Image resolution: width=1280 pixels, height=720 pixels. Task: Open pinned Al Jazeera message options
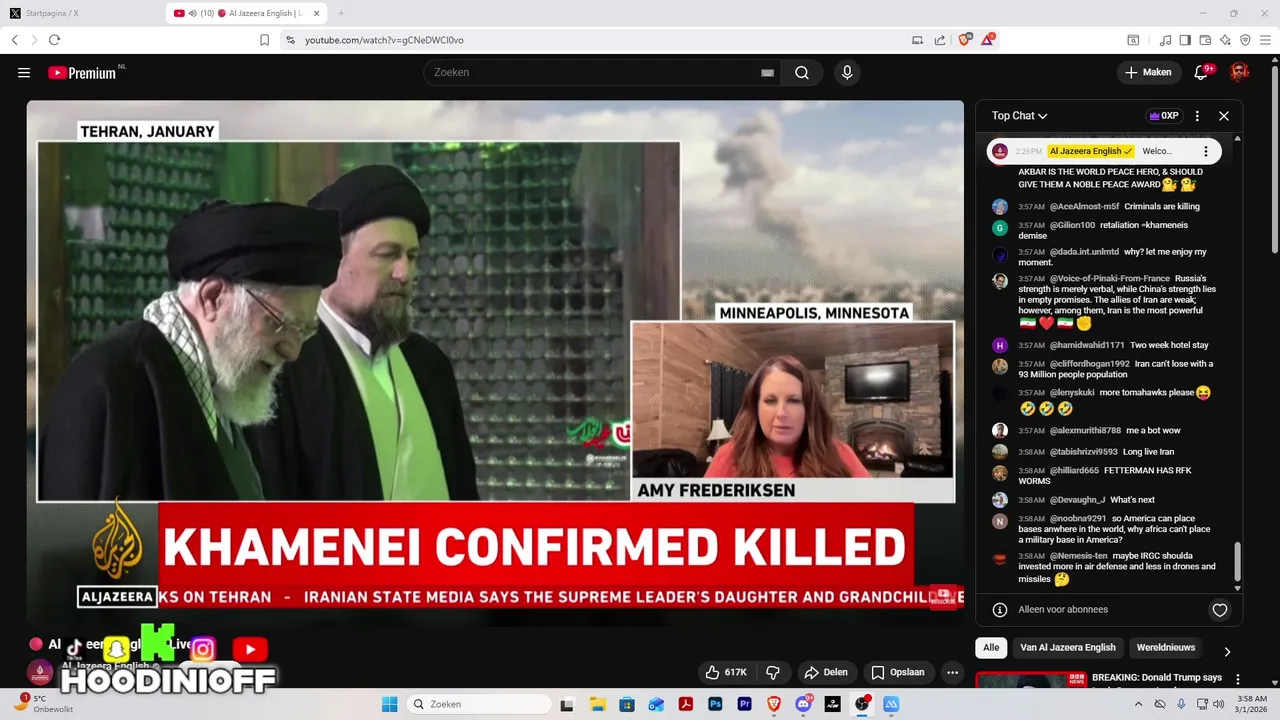click(1206, 151)
